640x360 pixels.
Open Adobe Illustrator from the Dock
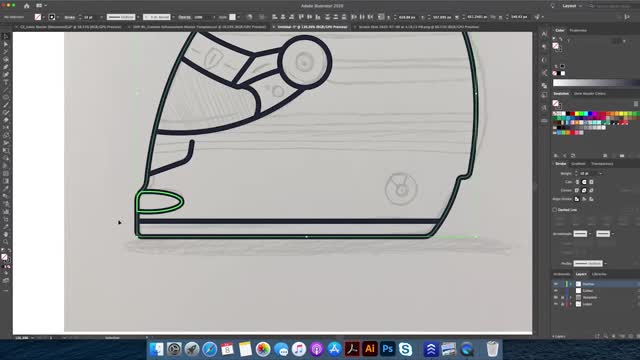coord(370,349)
